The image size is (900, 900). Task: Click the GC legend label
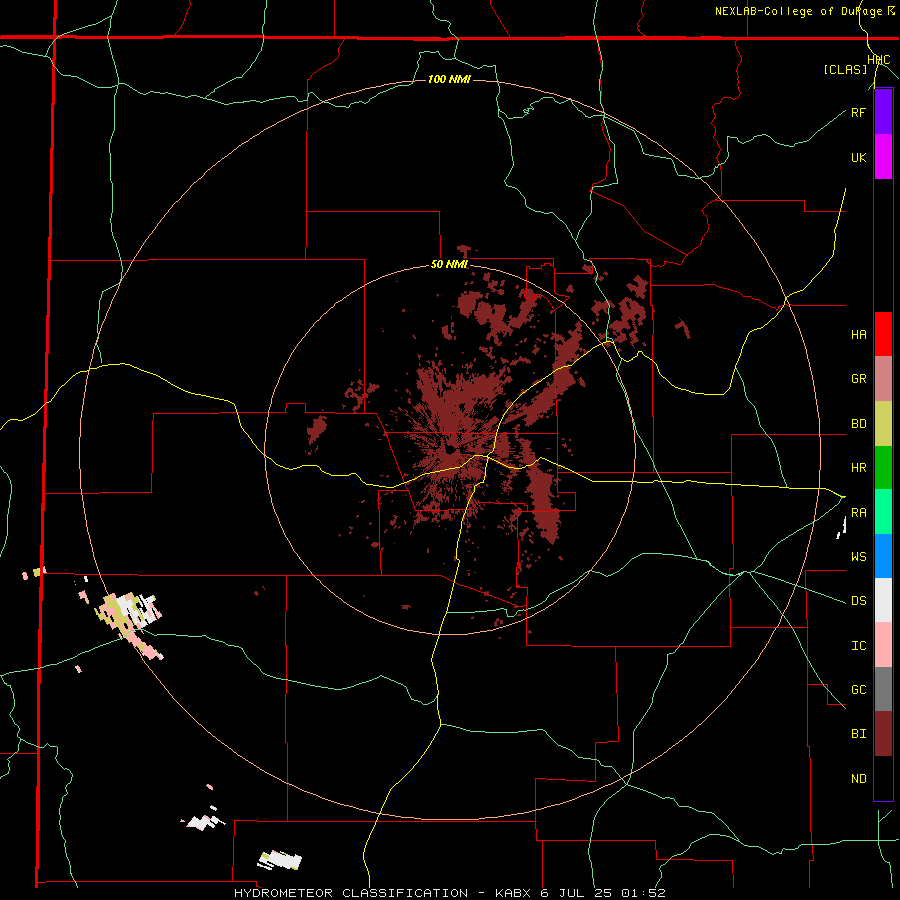point(858,689)
